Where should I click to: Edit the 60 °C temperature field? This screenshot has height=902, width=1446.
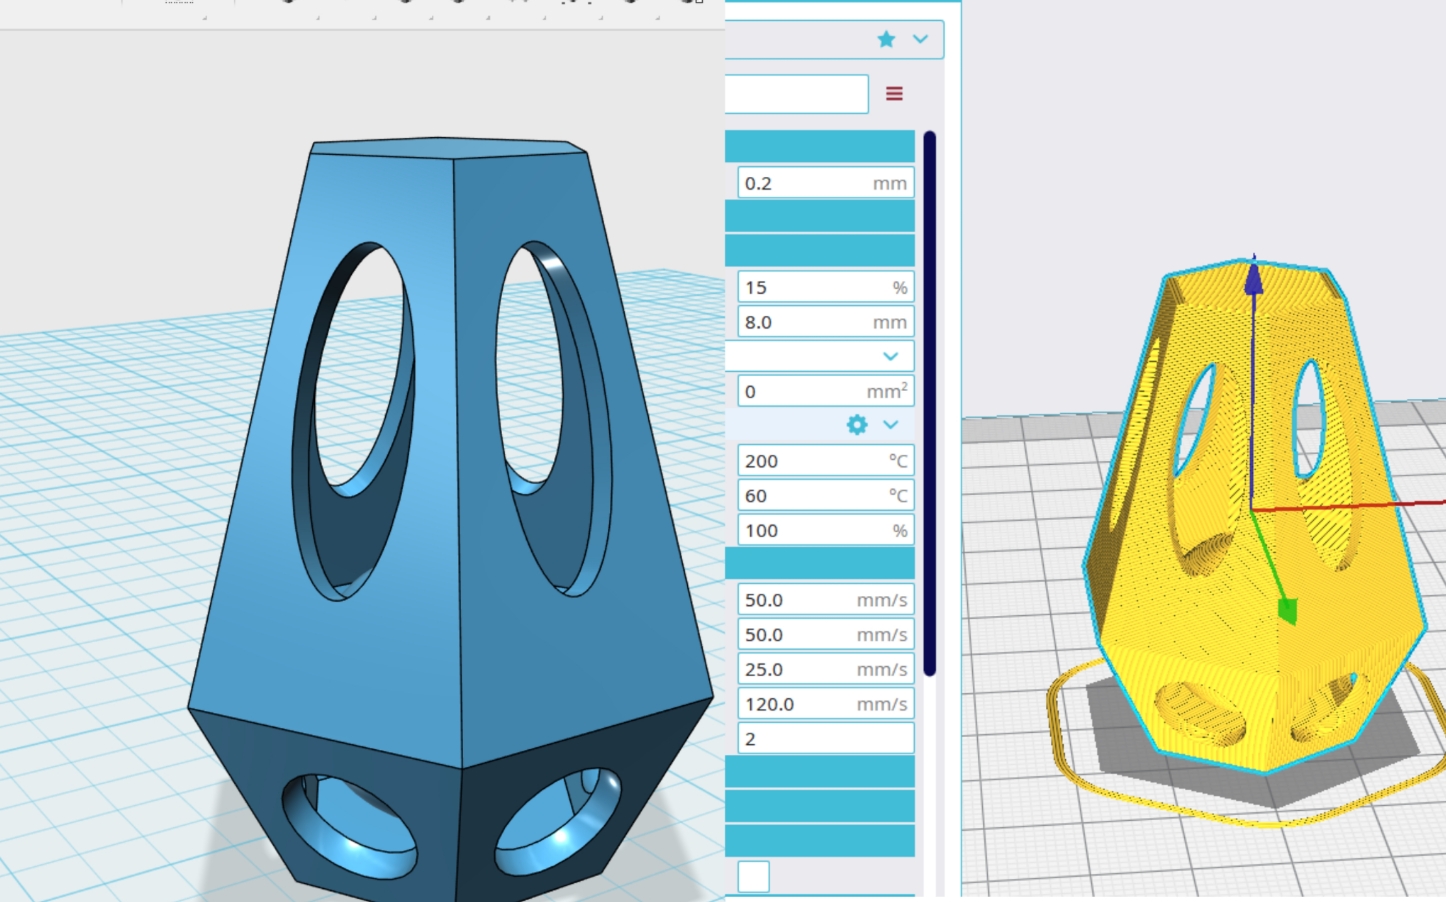(x=826, y=496)
